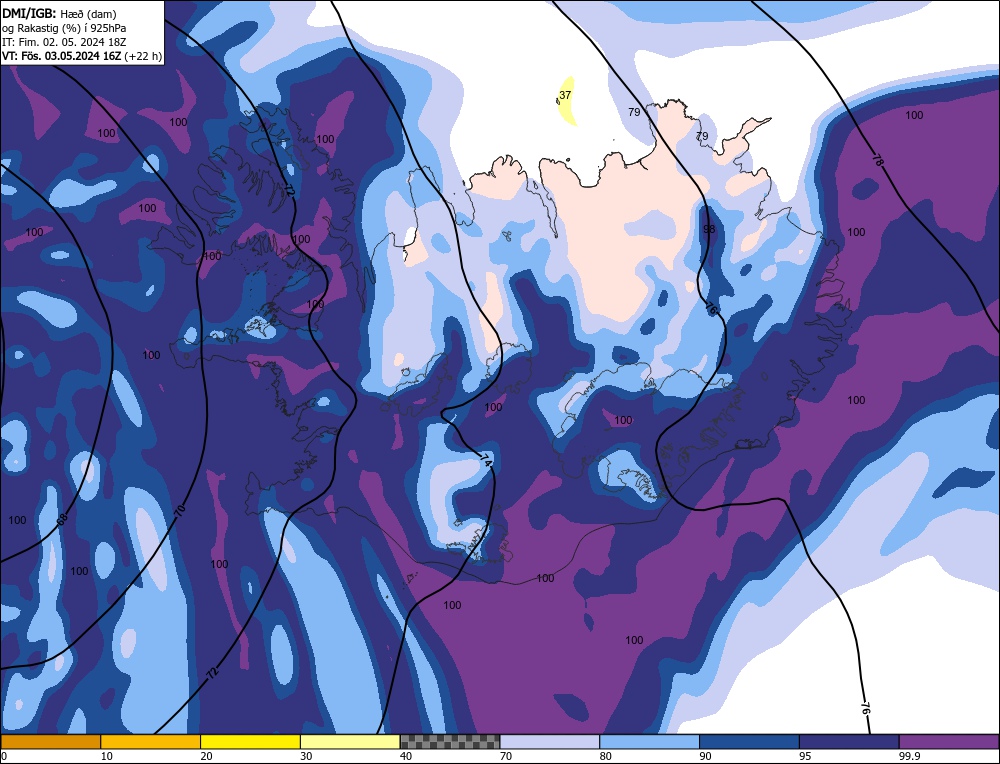Select the bright yellow 20–30 legend swatch
Image resolution: width=1000 pixels, height=764 pixels.
coord(251,742)
